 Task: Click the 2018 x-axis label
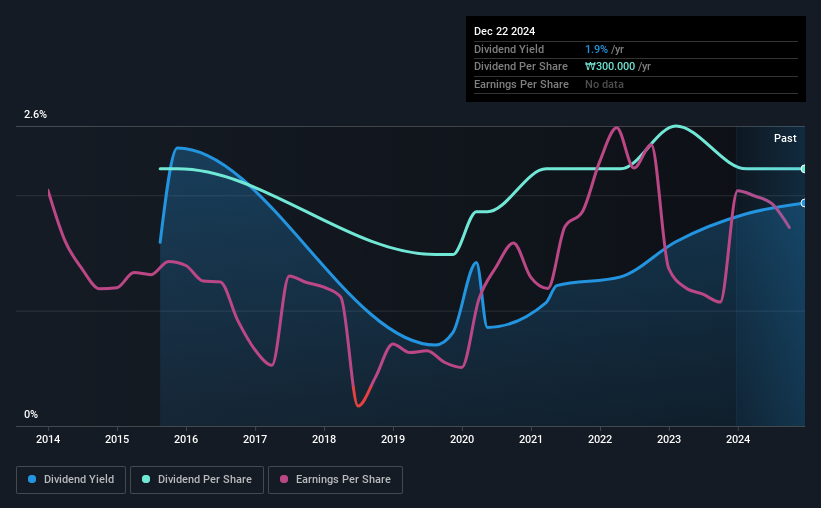[x=324, y=439]
